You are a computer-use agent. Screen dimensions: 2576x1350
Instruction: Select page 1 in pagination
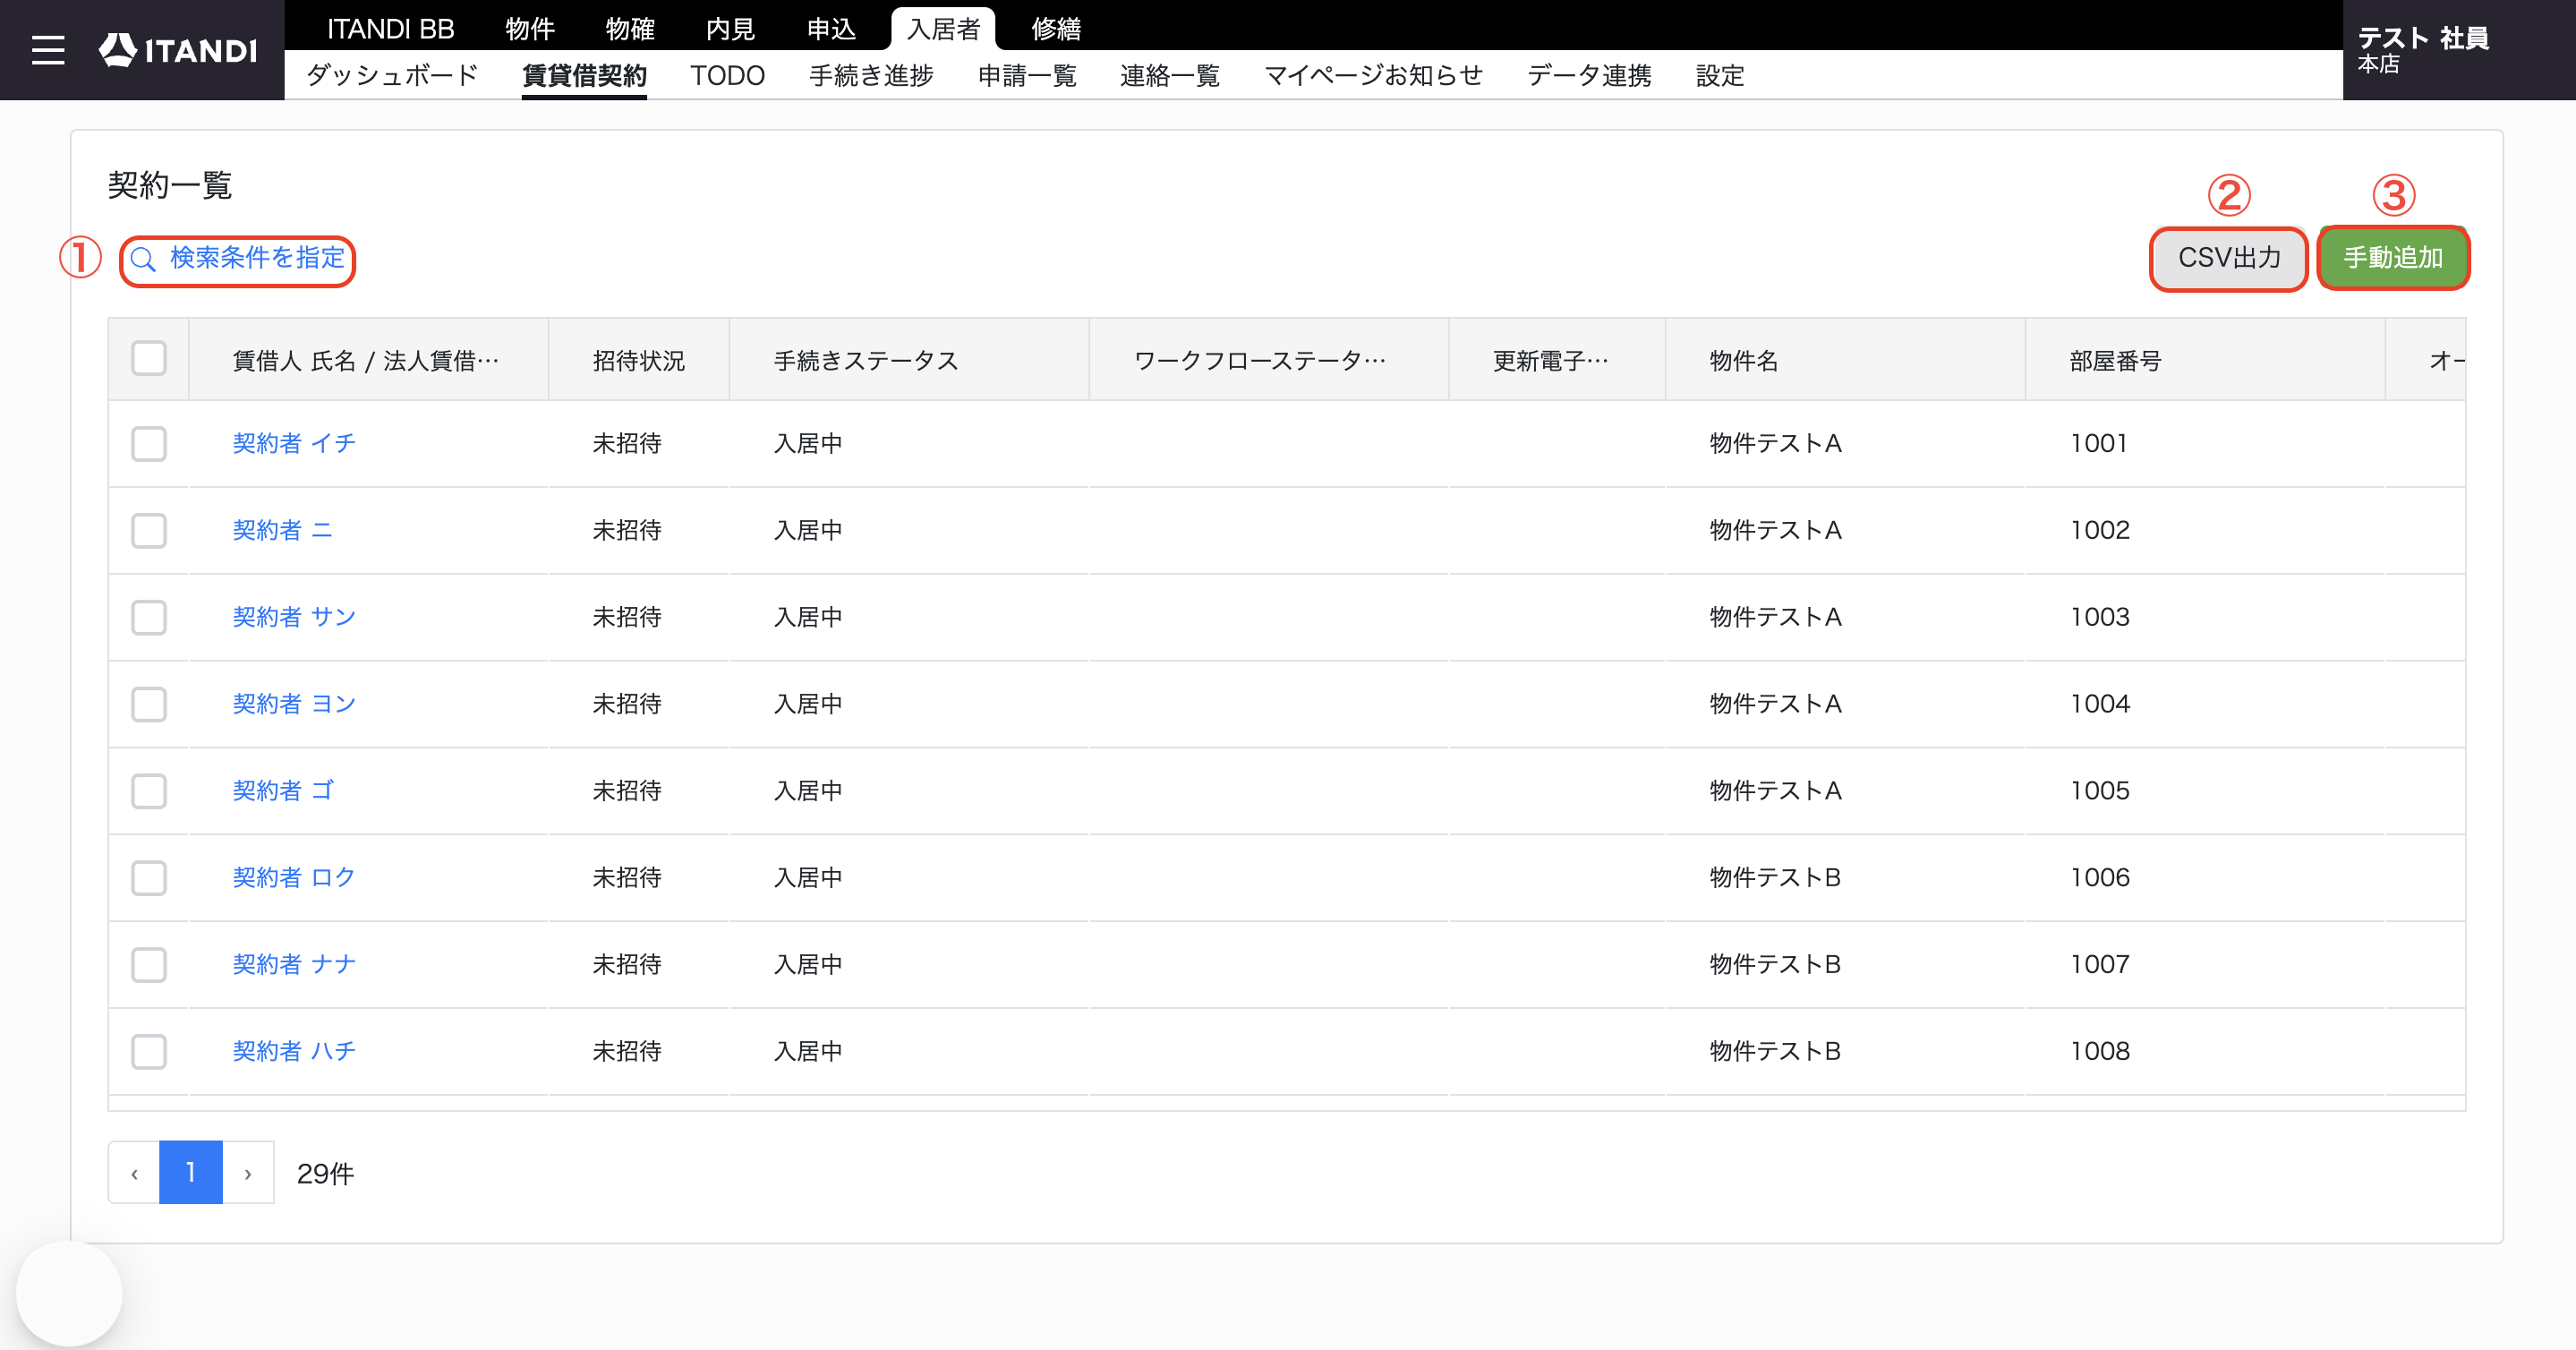(191, 1173)
